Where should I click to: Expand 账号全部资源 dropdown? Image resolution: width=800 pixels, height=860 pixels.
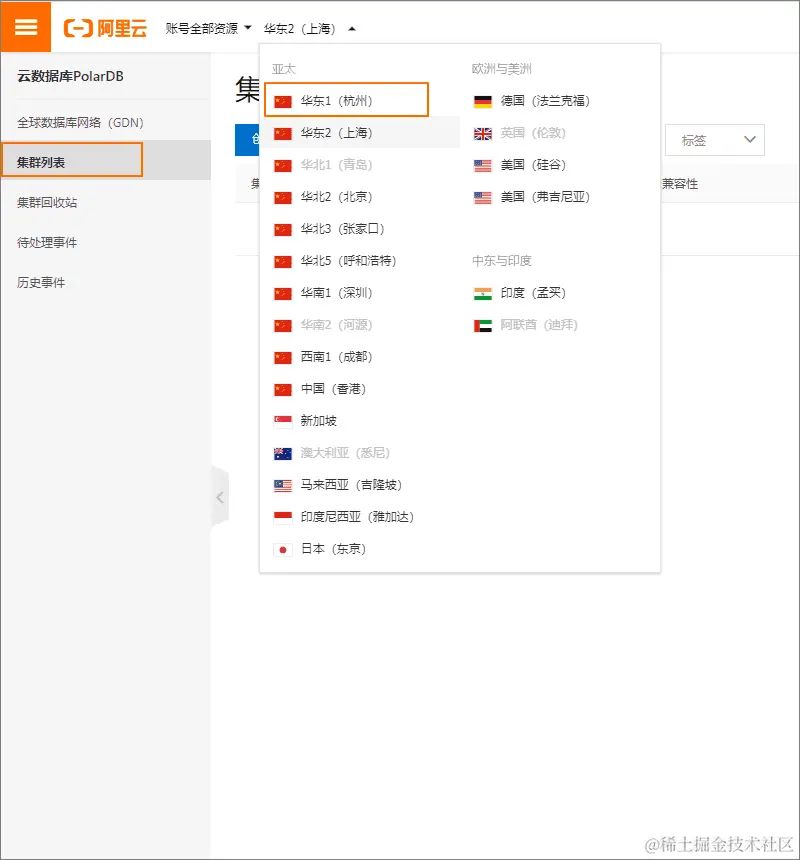coord(208,29)
